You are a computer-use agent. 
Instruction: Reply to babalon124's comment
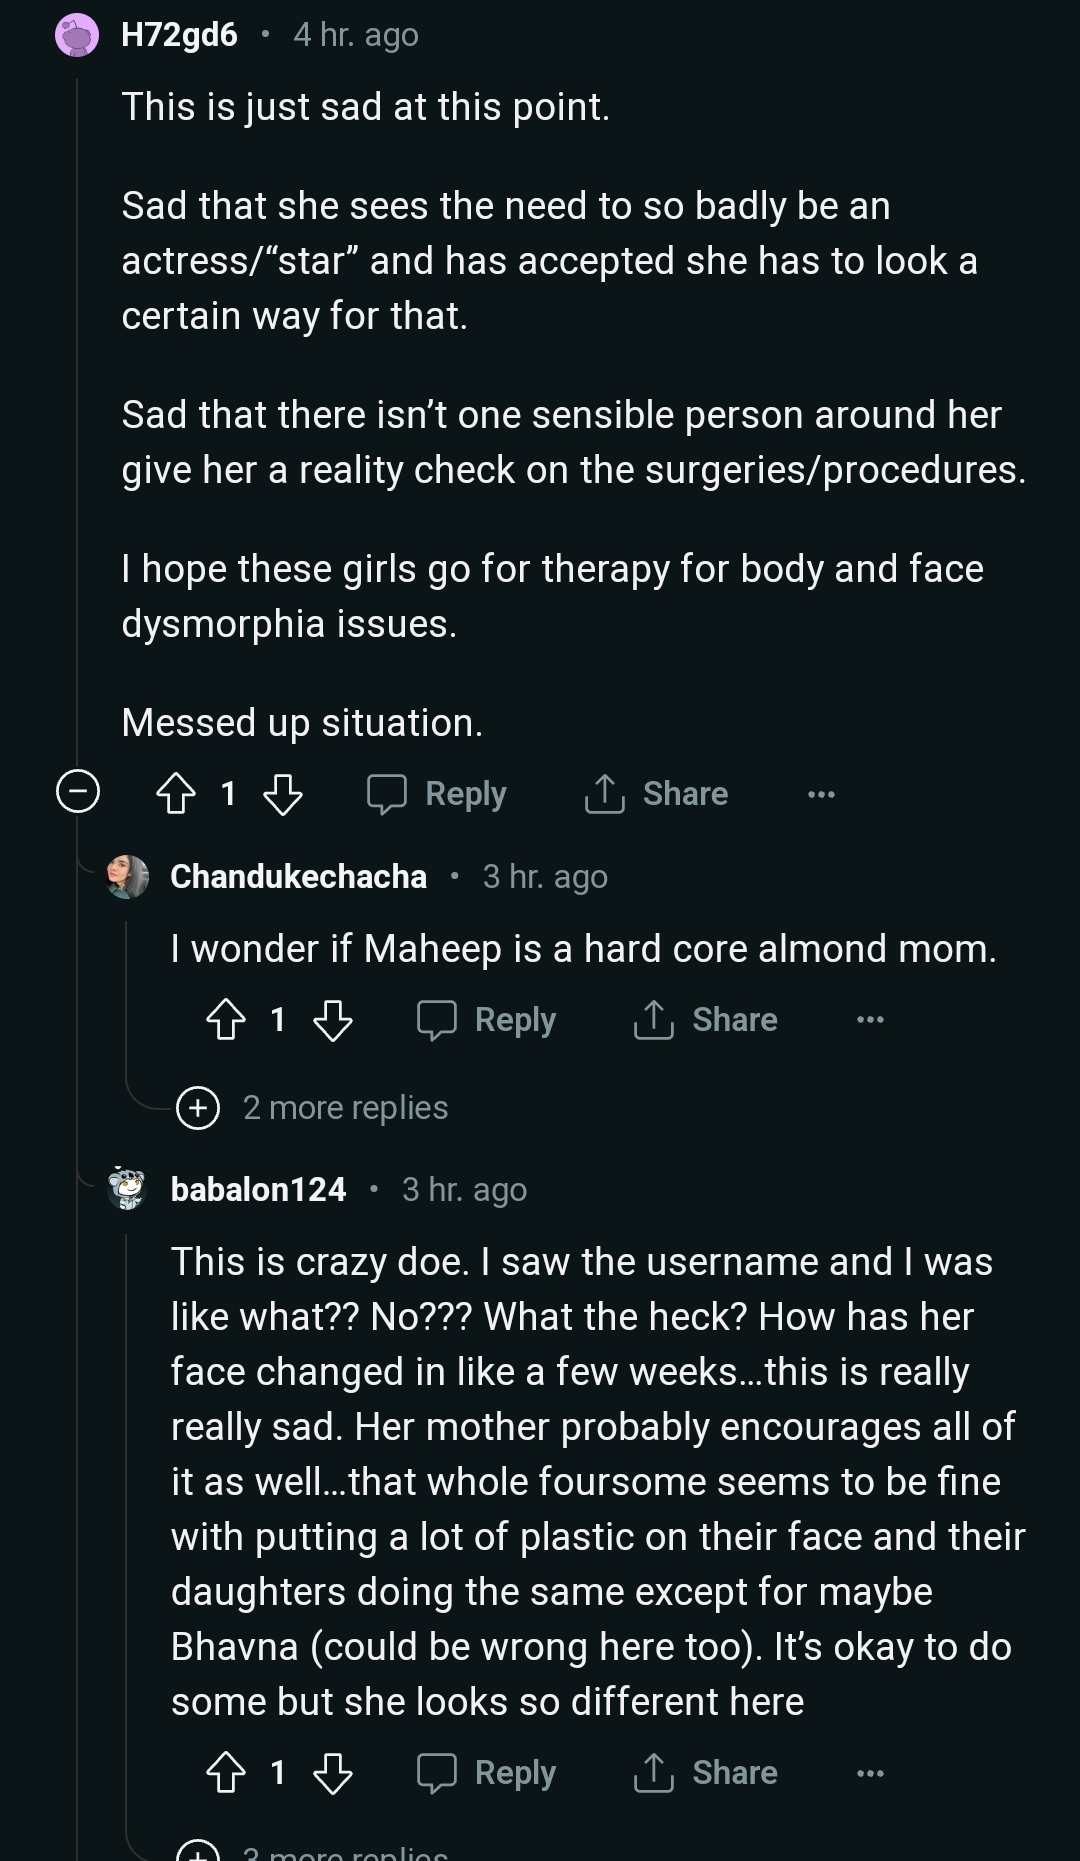pos(487,1773)
